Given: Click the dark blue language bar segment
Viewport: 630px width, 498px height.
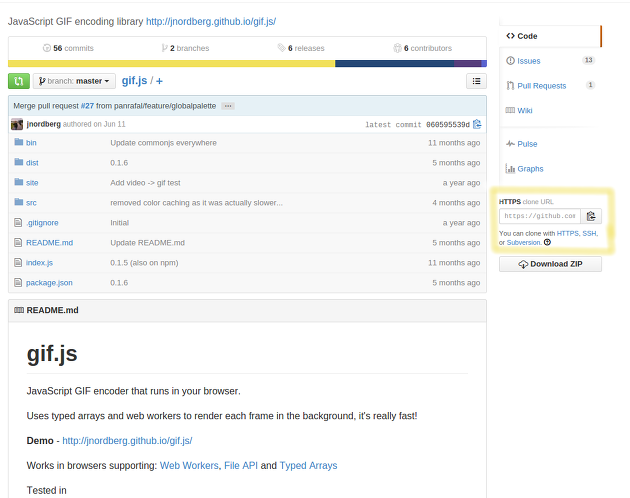Looking at the screenshot, I should (x=395, y=64).
